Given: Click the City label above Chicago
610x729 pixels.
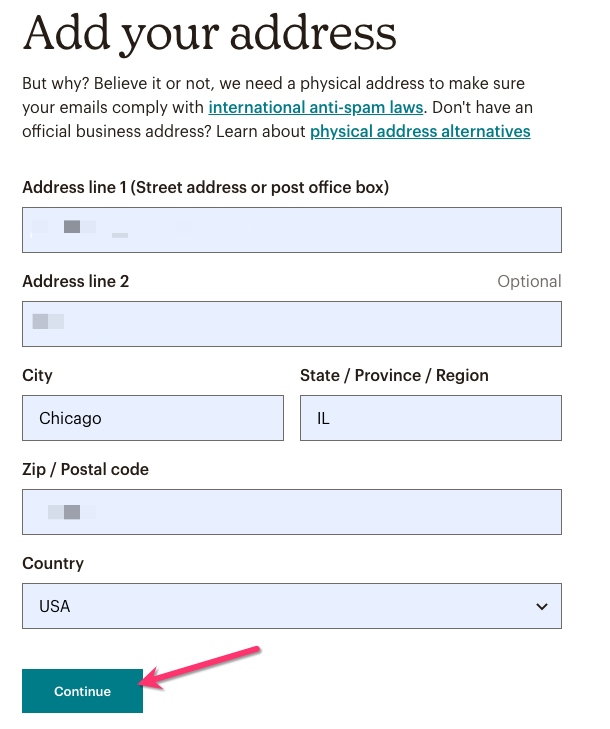Looking at the screenshot, I should click(x=37, y=375).
